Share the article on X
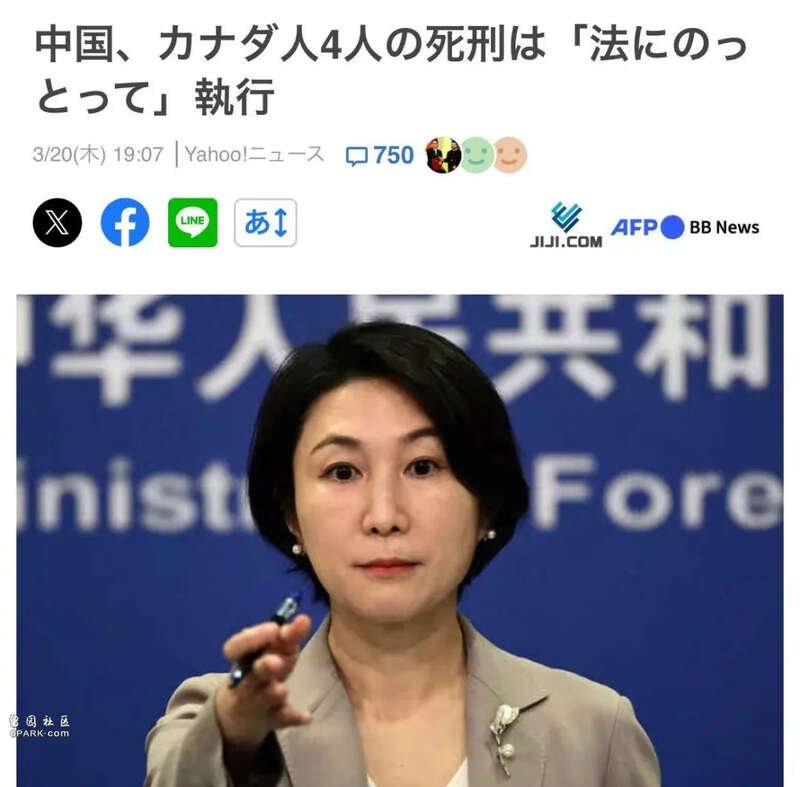The height and width of the screenshot is (787, 800). [x=57, y=223]
